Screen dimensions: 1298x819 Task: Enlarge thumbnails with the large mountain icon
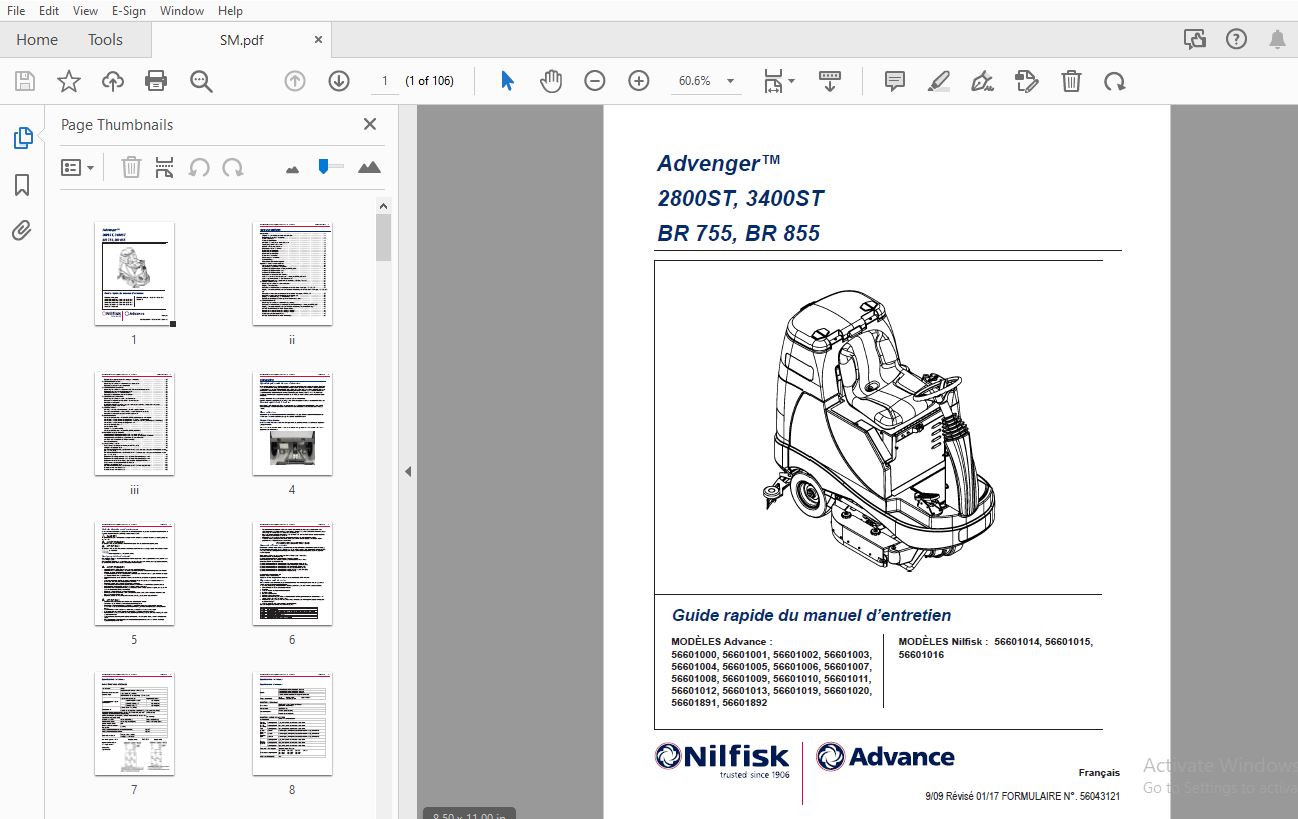pyautogui.click(x=369, y=167)
